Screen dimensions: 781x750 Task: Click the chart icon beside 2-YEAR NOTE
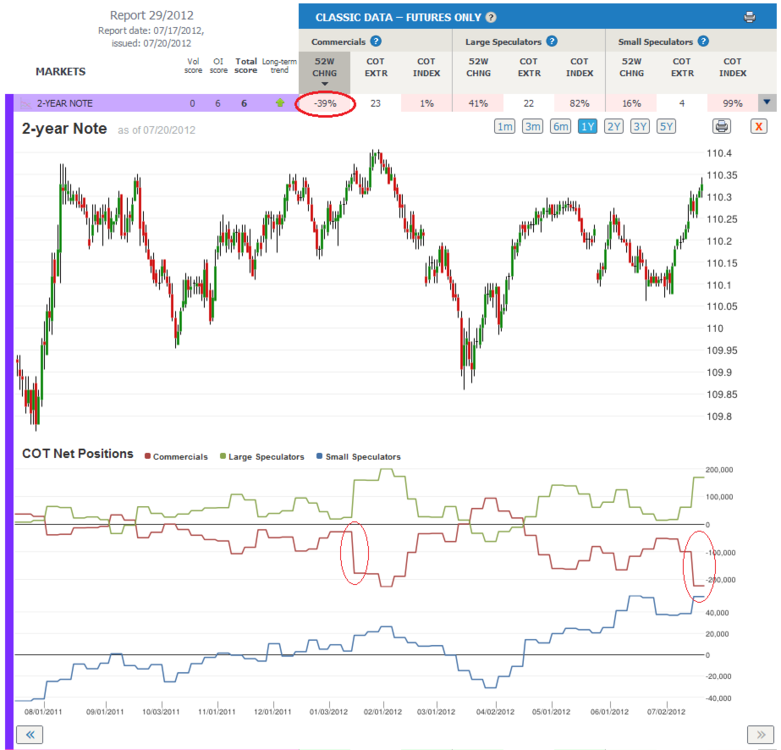25,104
